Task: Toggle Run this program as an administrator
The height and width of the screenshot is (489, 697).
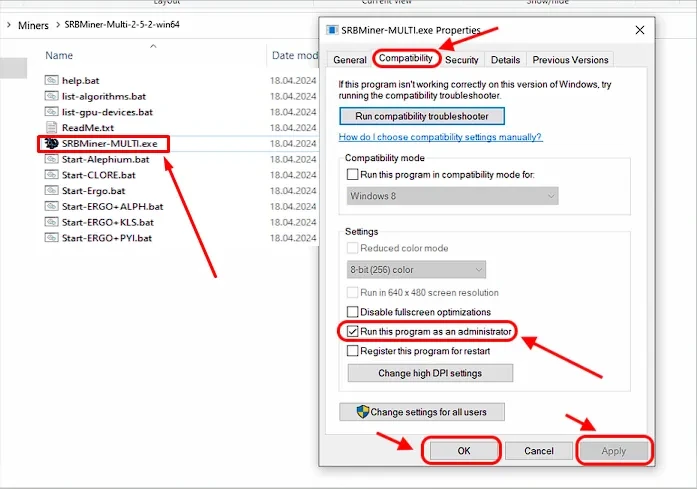Action: click(353, 331)
